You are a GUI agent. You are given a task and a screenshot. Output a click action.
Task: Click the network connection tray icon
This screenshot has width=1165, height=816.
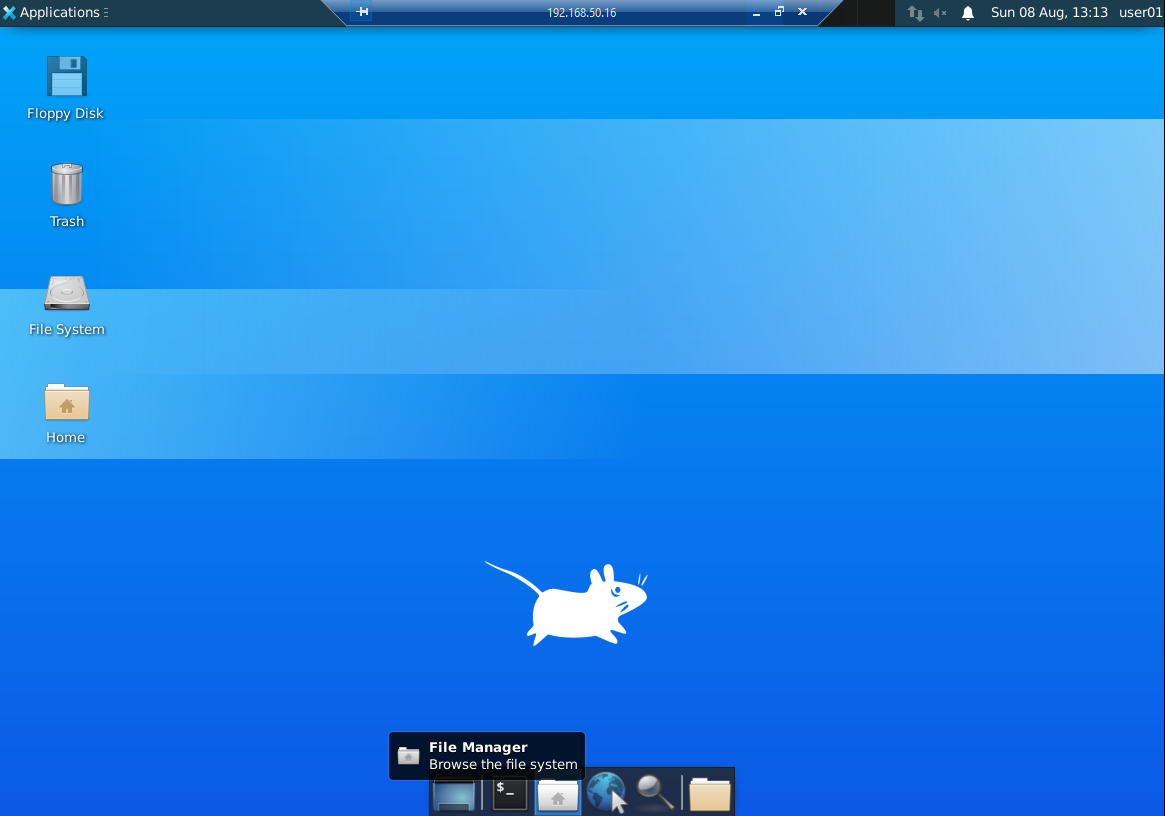tap(915, 13)
